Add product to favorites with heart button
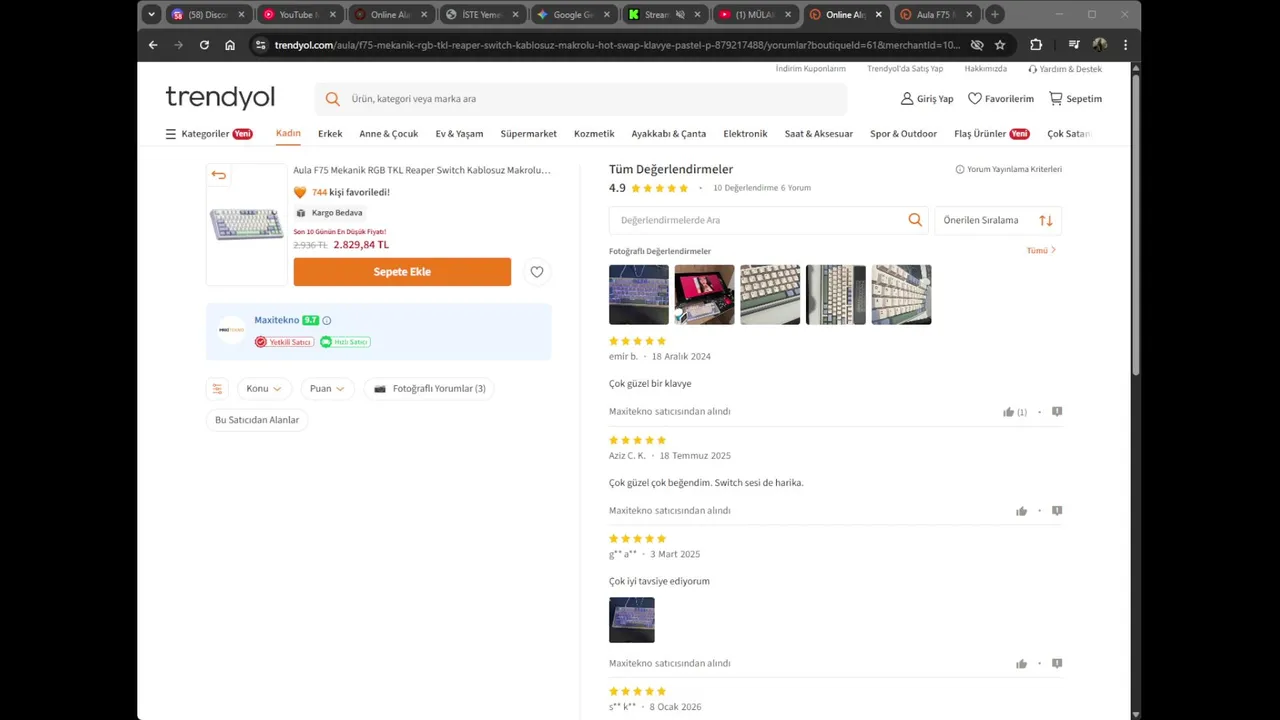The image size is (1280, 720). 537,272
